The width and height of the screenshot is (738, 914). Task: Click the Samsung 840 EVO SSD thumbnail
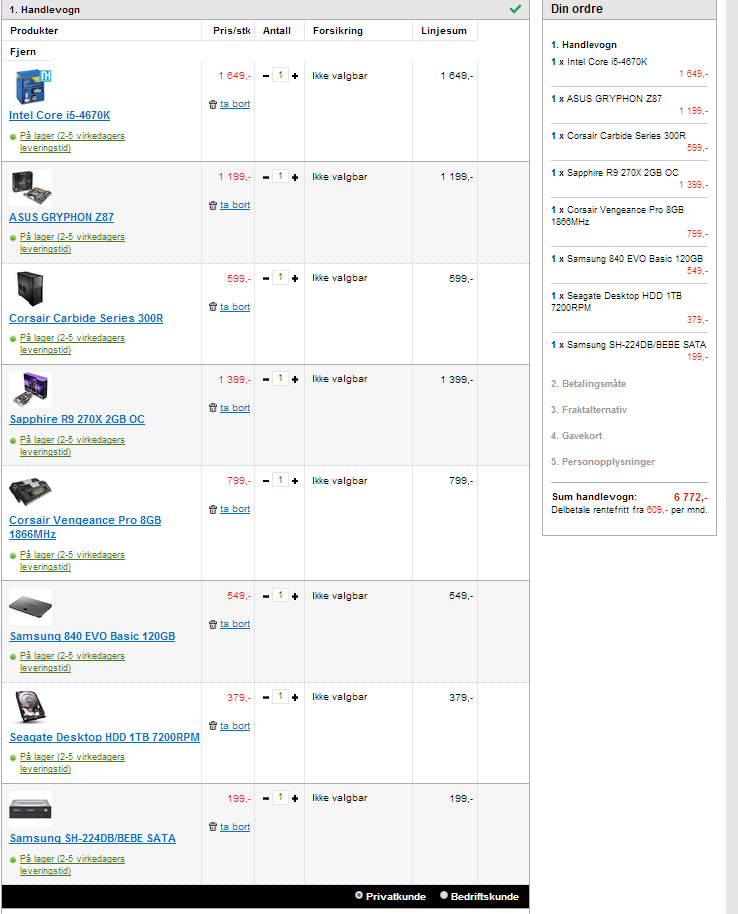point(30,607)
